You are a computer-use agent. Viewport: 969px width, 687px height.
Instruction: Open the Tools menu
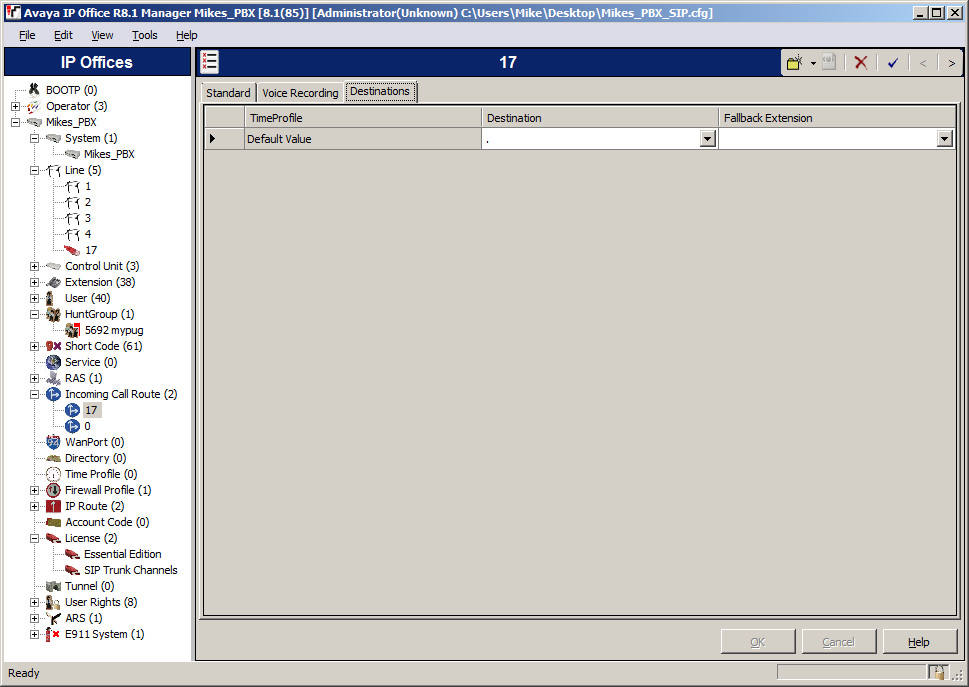(x=145, y=35)
